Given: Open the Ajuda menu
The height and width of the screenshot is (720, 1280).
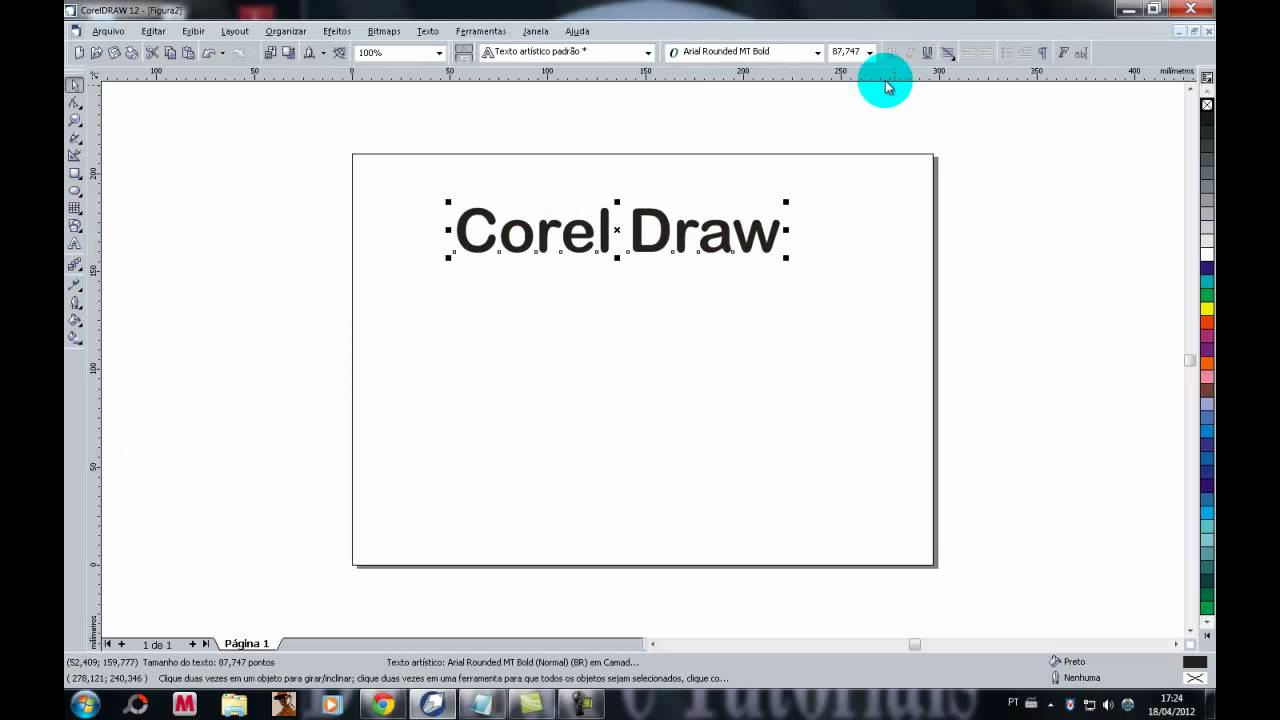Looking at the screenshot, I should click(577, 31).
